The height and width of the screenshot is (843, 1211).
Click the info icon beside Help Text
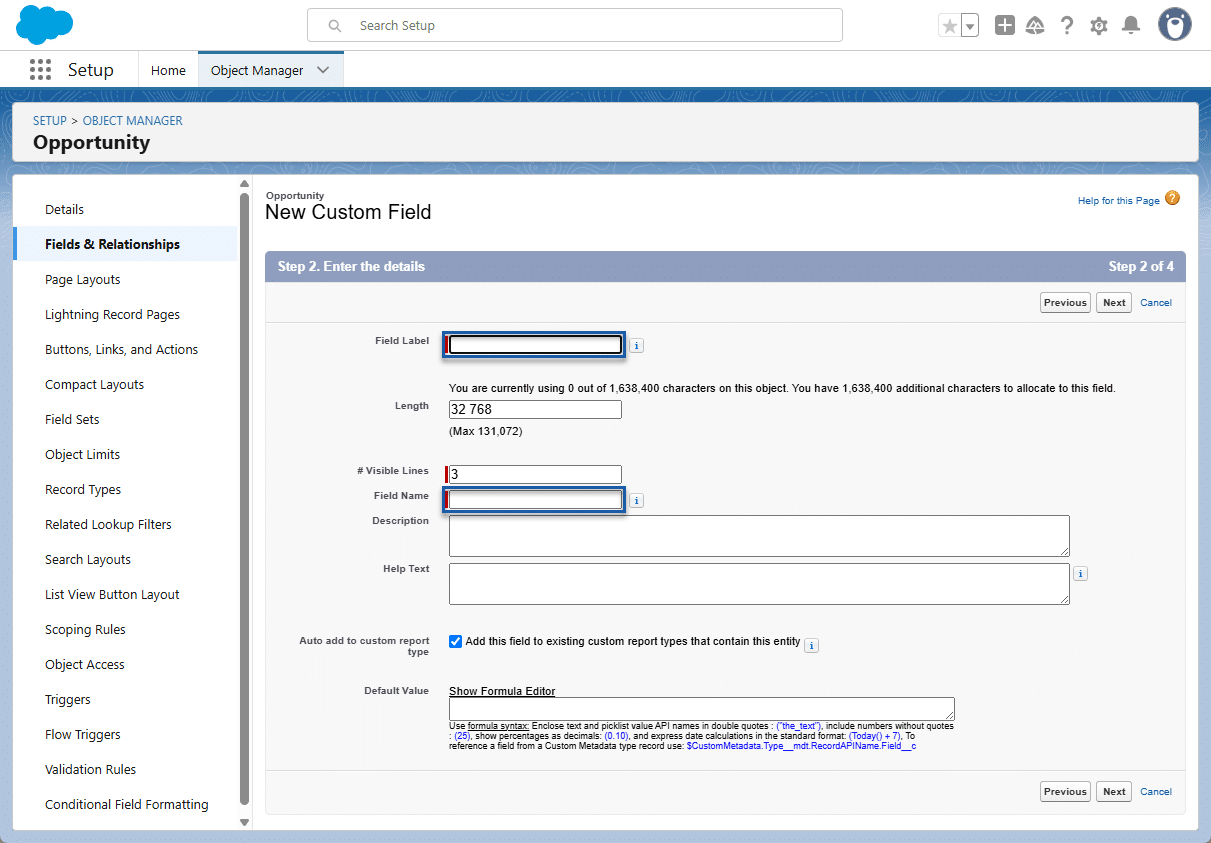click(x=1080, y=574)
